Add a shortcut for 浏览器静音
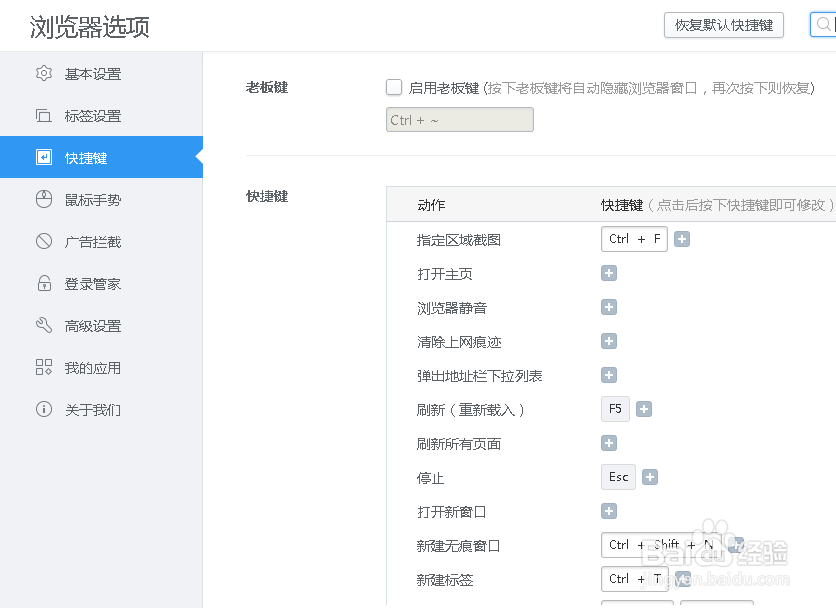The image size is (836, 608). click(609, 307)
